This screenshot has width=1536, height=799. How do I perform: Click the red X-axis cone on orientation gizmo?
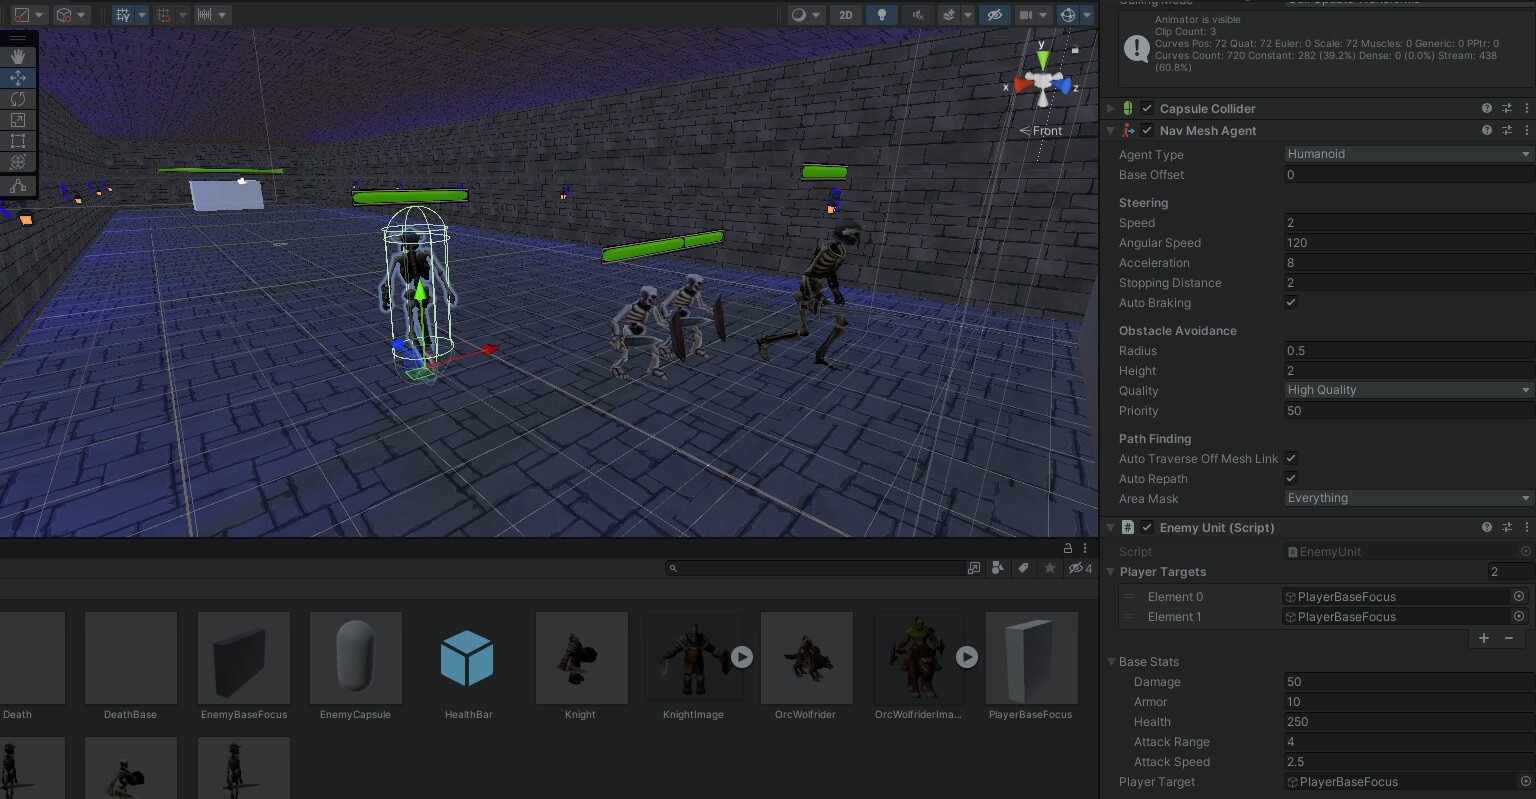1023,86
